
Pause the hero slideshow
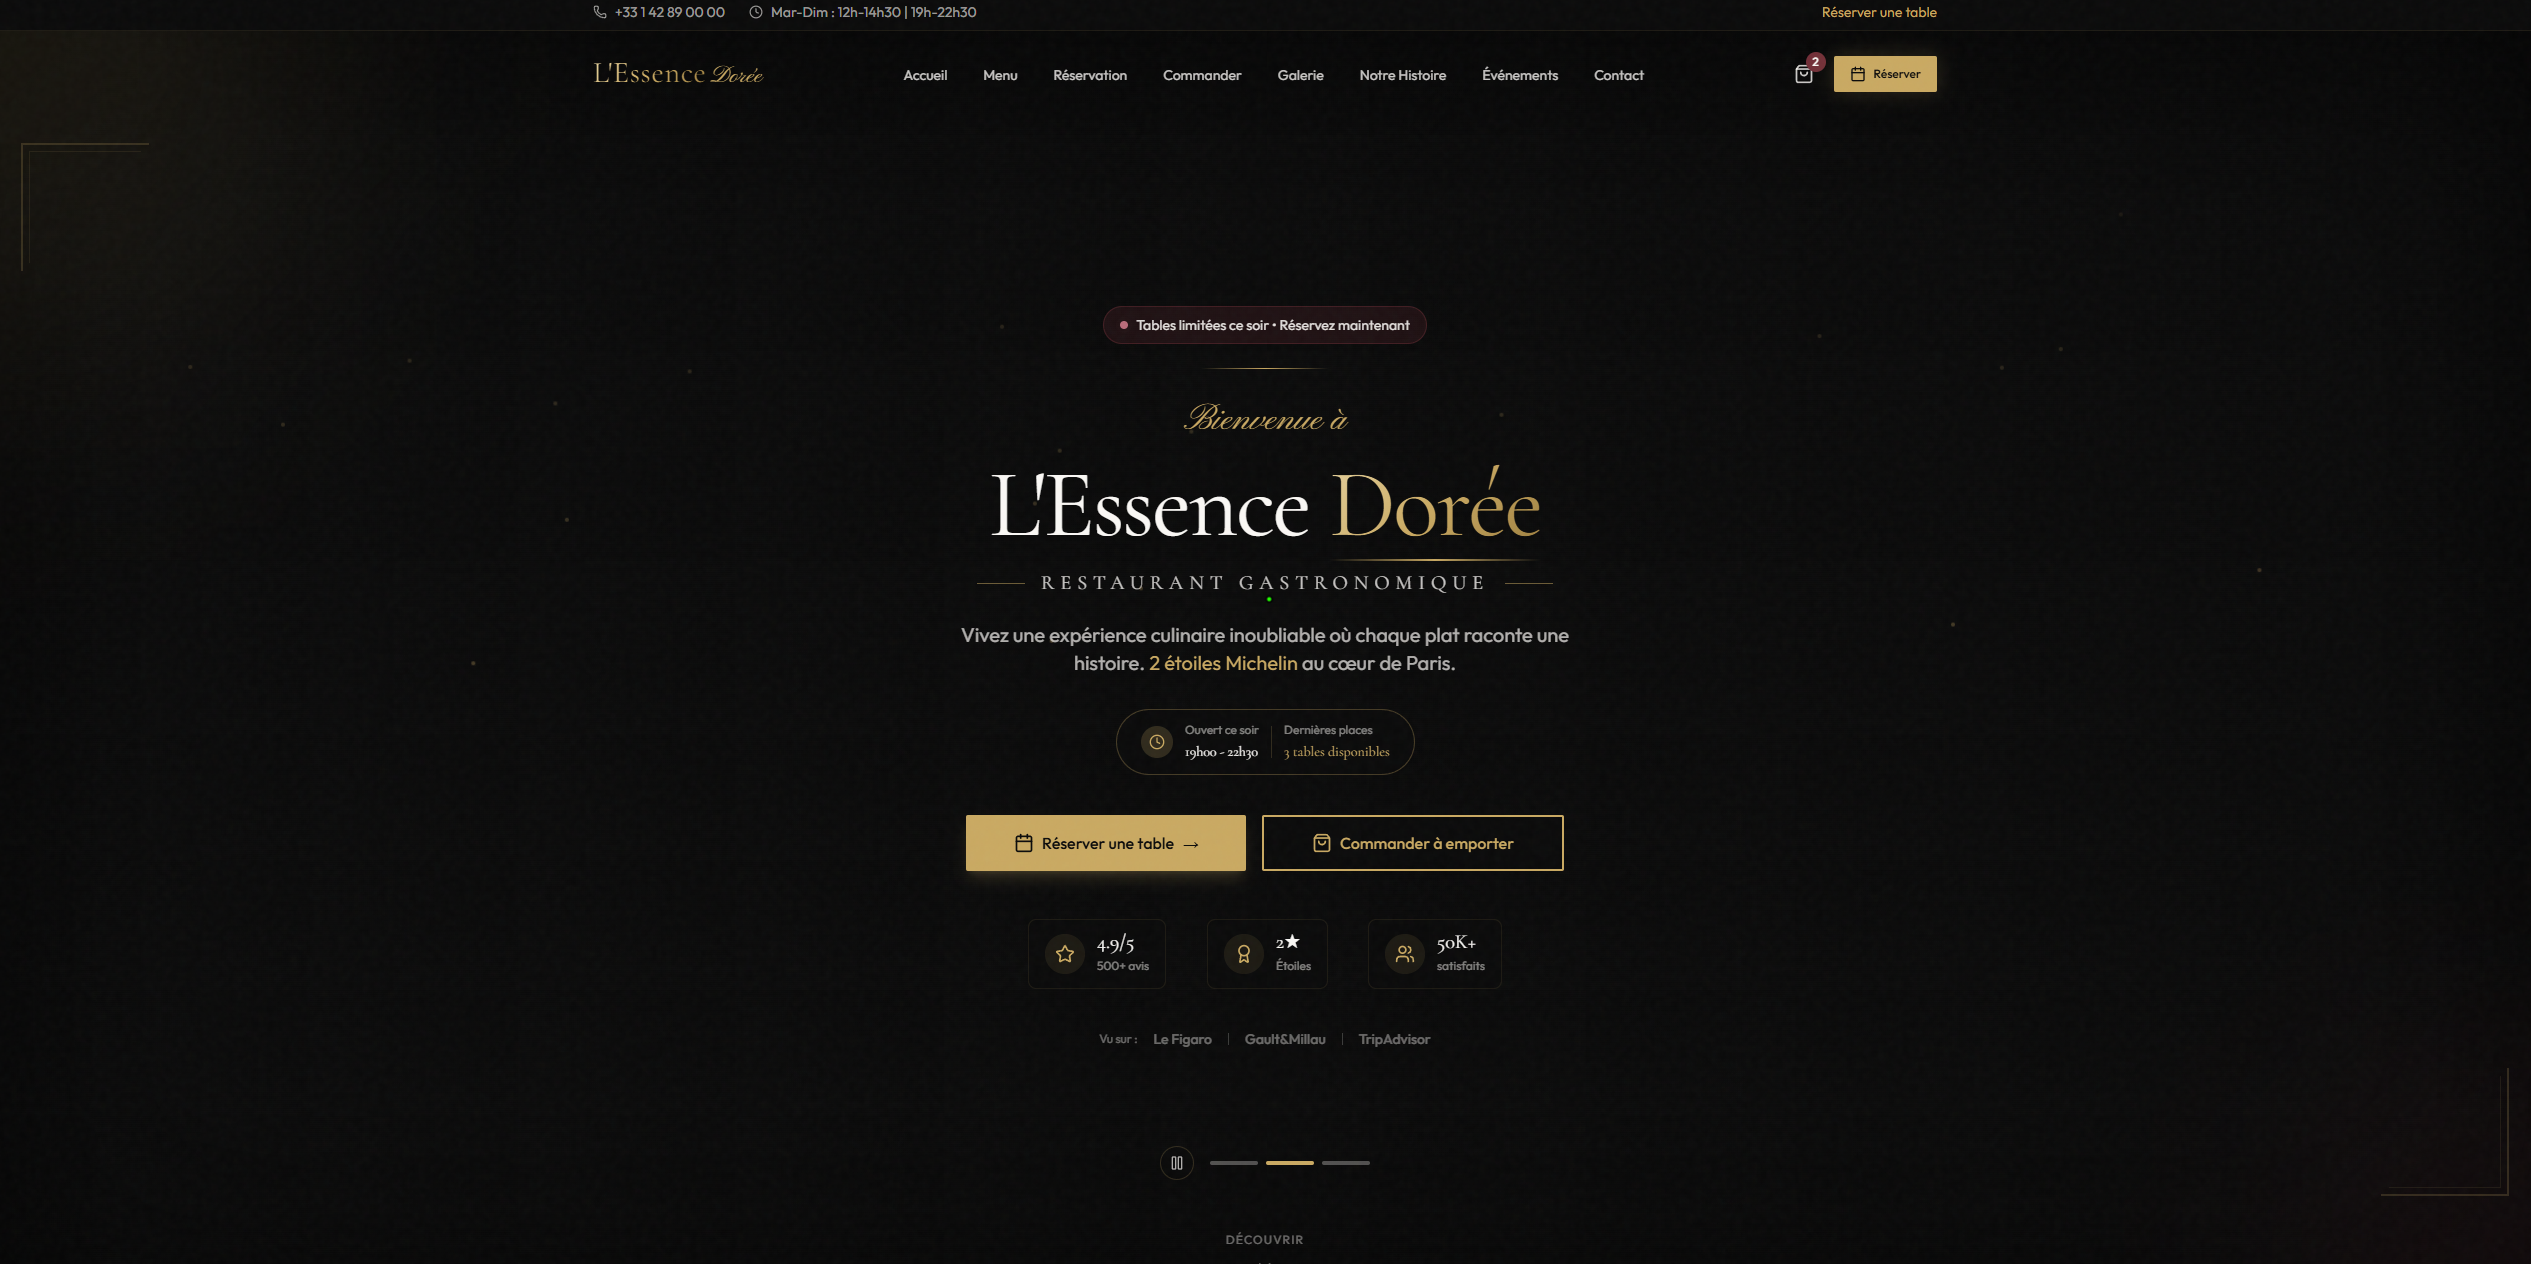1177,1163
